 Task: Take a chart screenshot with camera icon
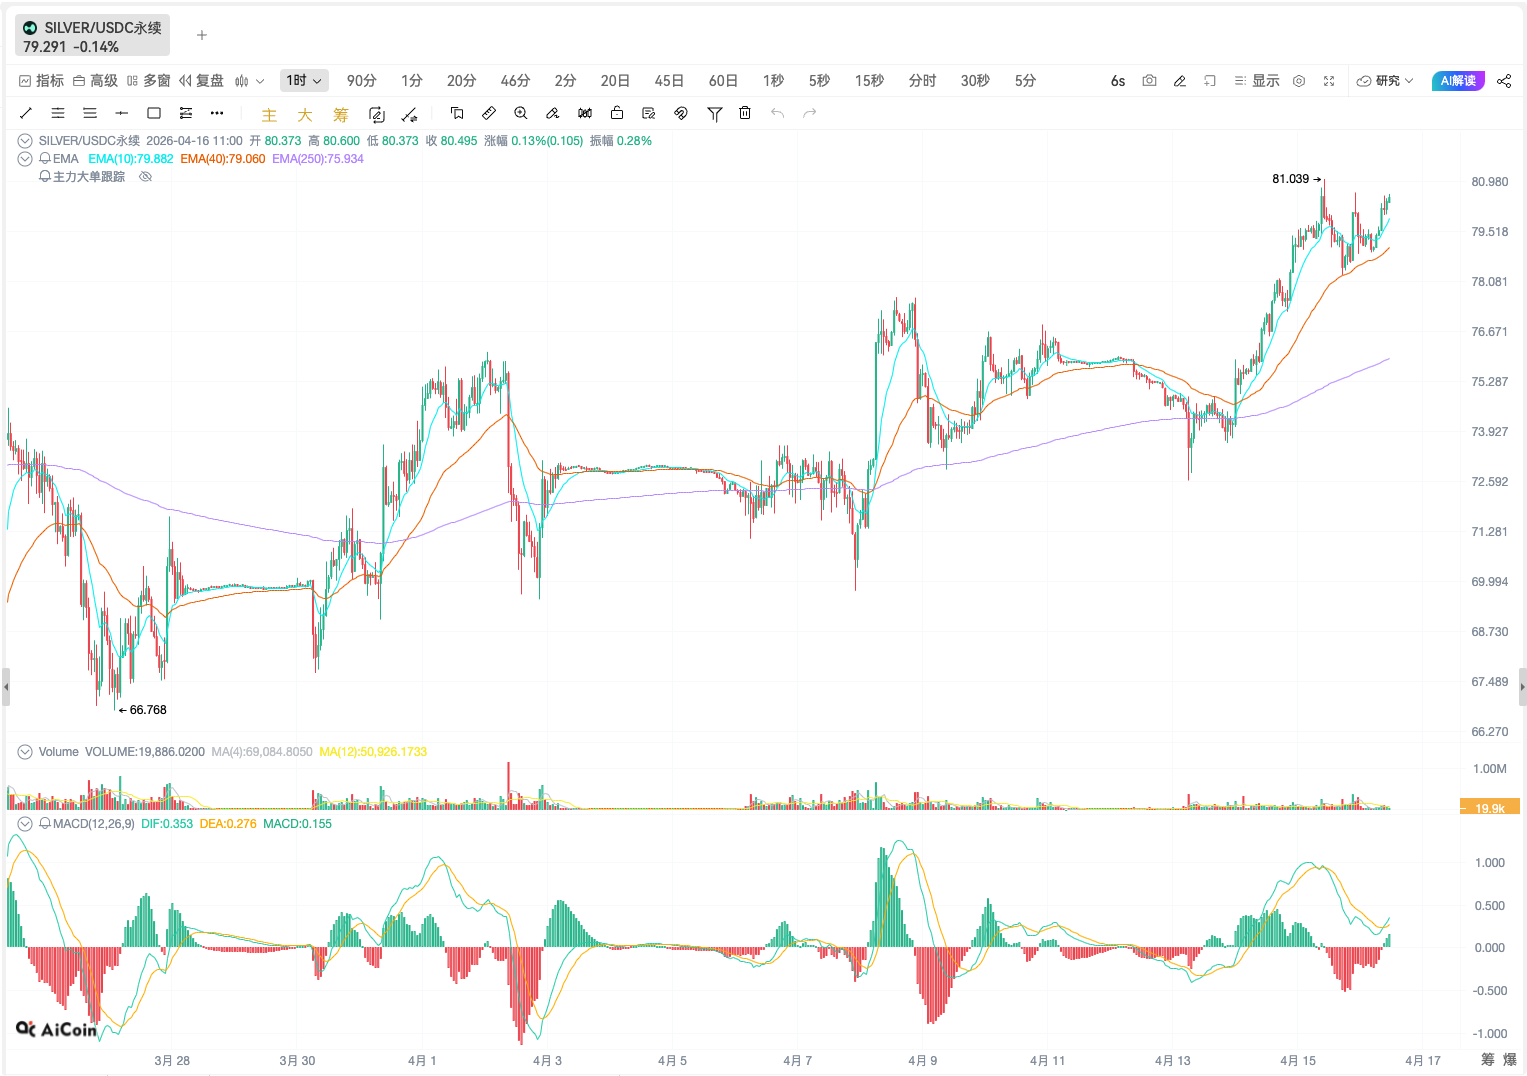1149,81
